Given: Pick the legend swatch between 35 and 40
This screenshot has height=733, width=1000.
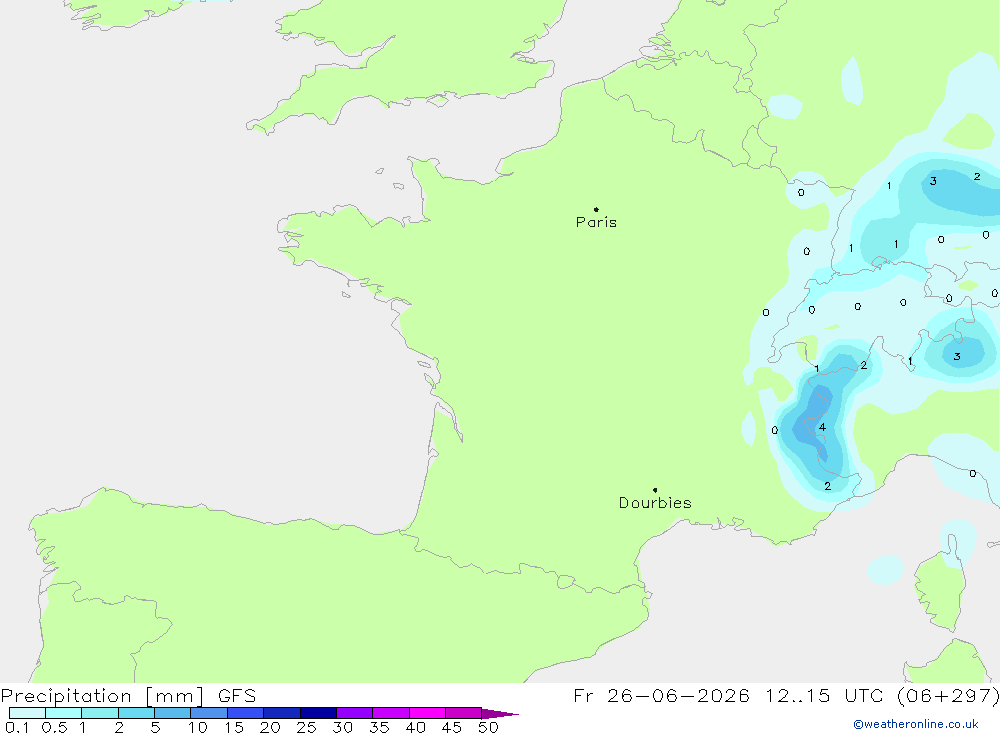Looking at the screenshot, I should 391,713.
